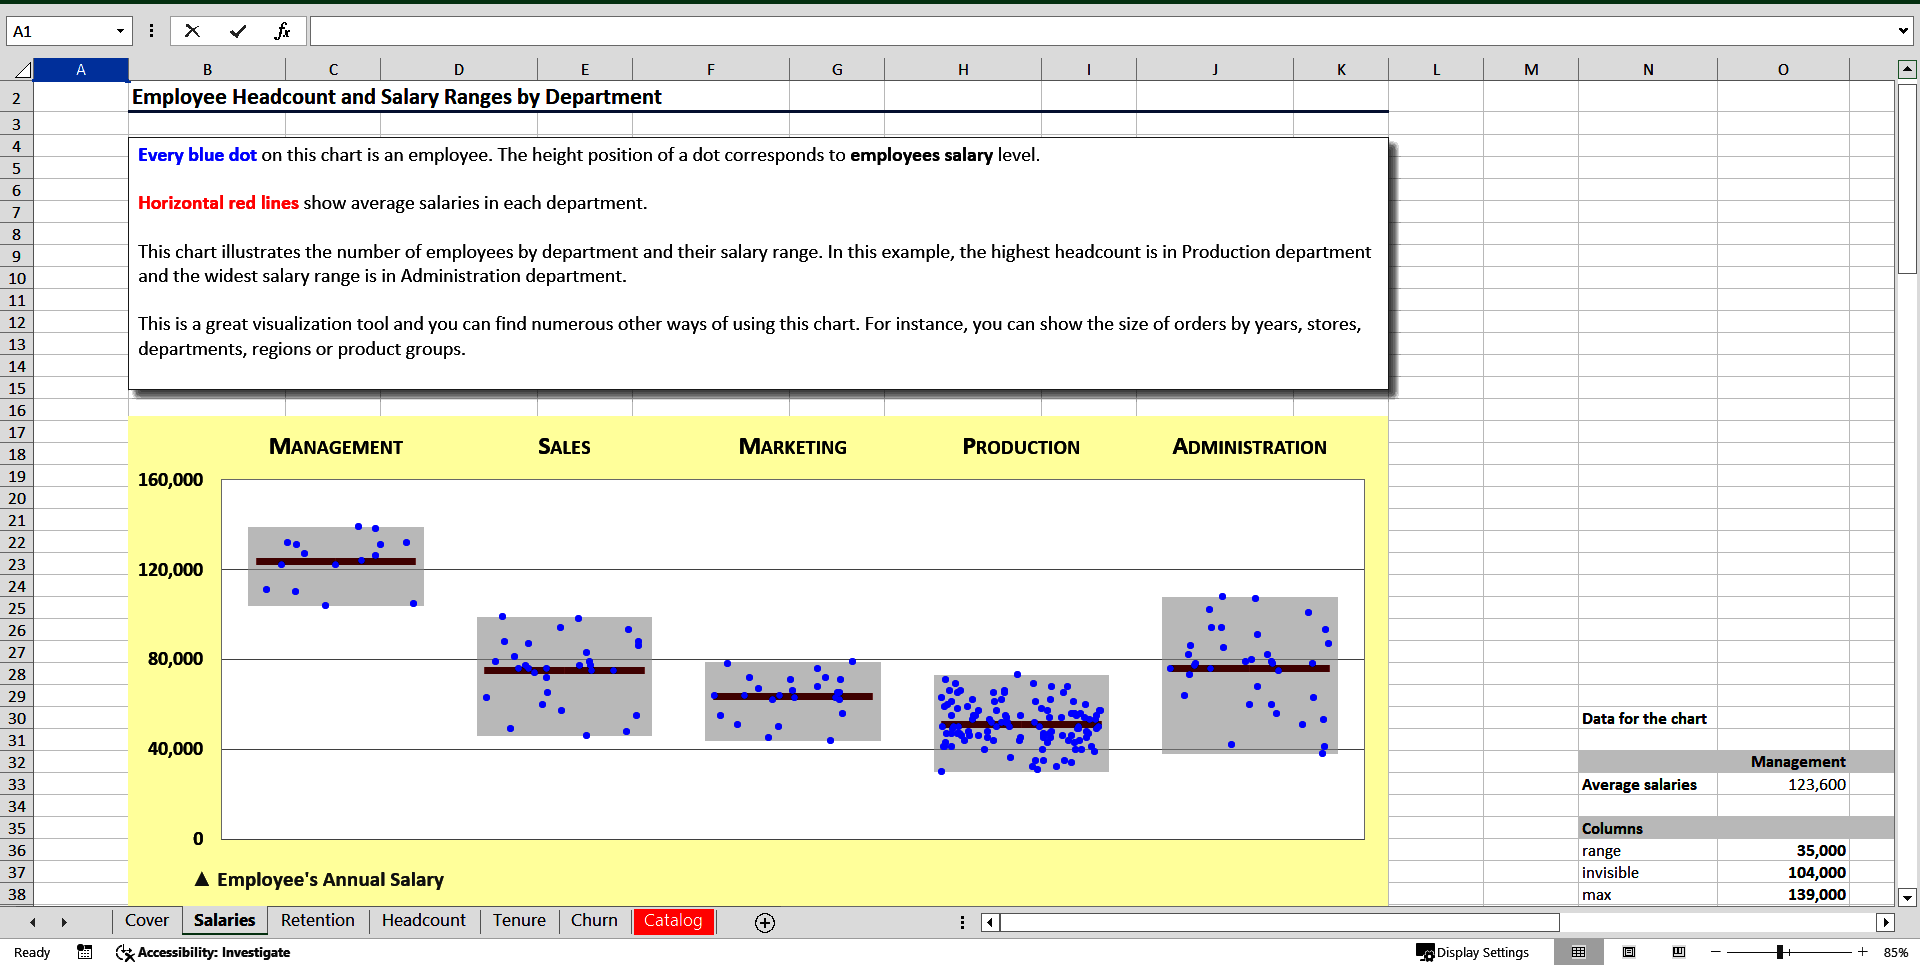Viewport: 1920px width, 966px height.
Task: Switch to the Tenure sheet tab
Action: click(x=519, y=920)
